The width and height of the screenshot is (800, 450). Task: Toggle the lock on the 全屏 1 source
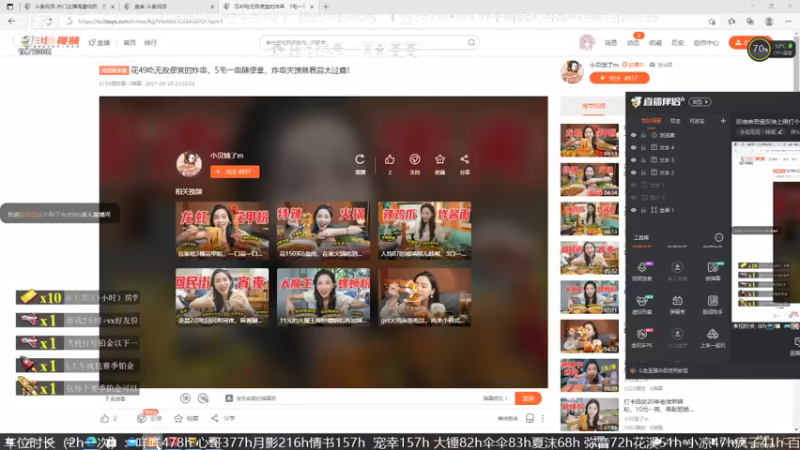[x=643, y=210]
